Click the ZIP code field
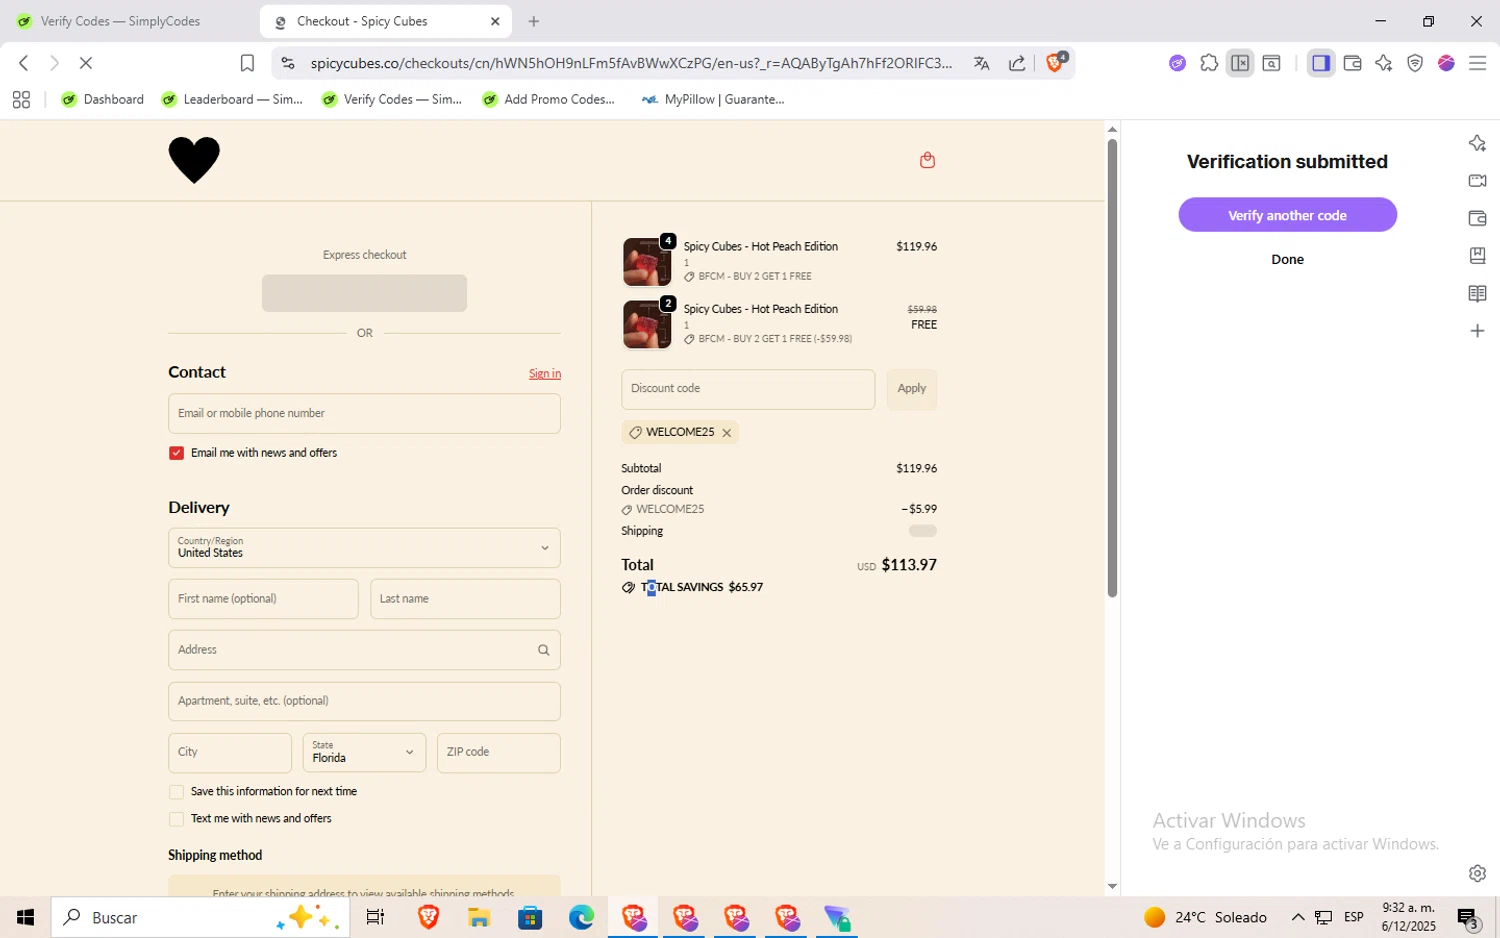The image size is (1500, 938). click(498, 753)
